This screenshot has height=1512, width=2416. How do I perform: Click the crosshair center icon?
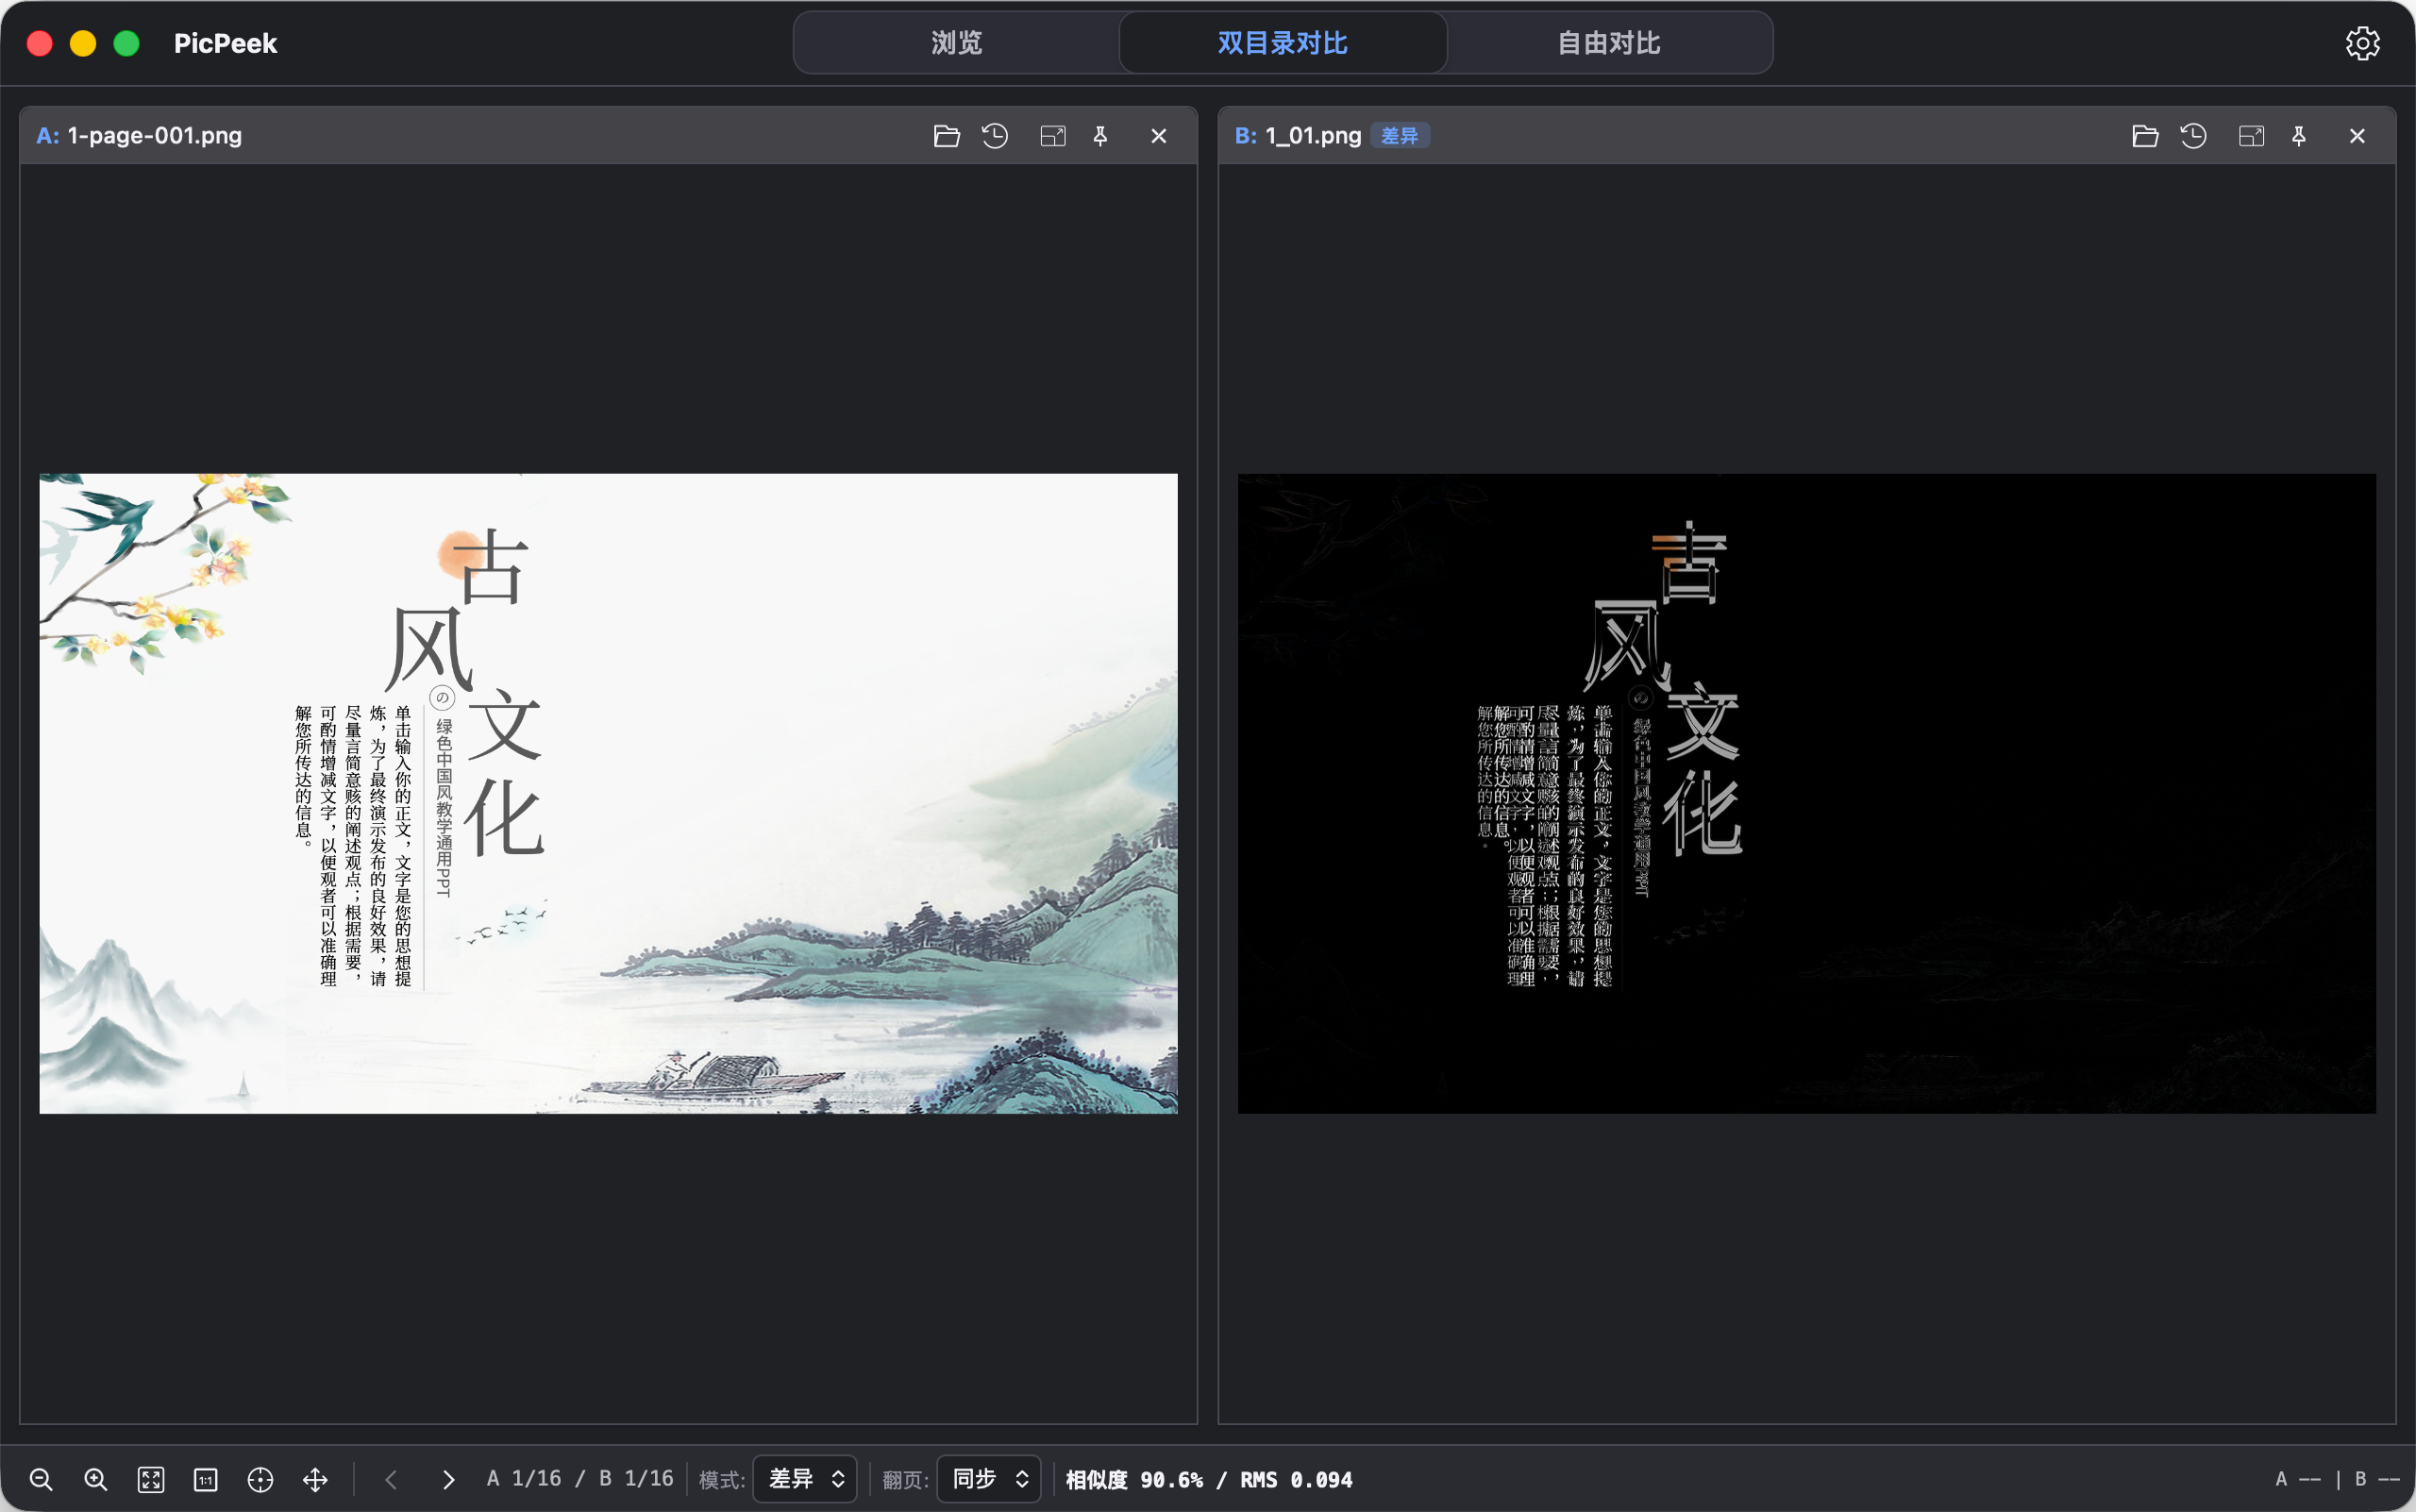tap(260, 1479)
